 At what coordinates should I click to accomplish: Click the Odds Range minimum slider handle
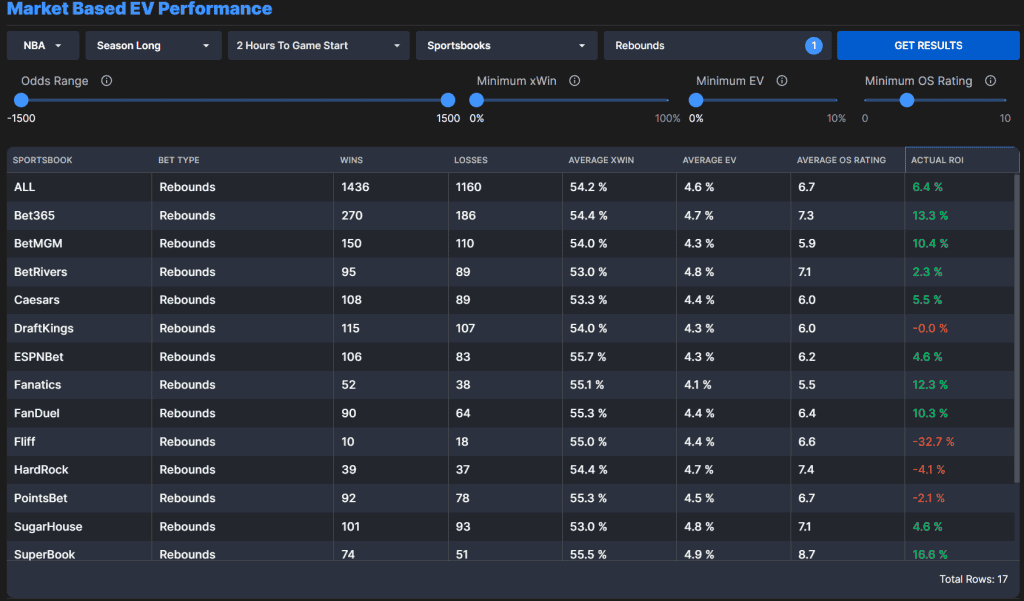(x=22, y=100)
